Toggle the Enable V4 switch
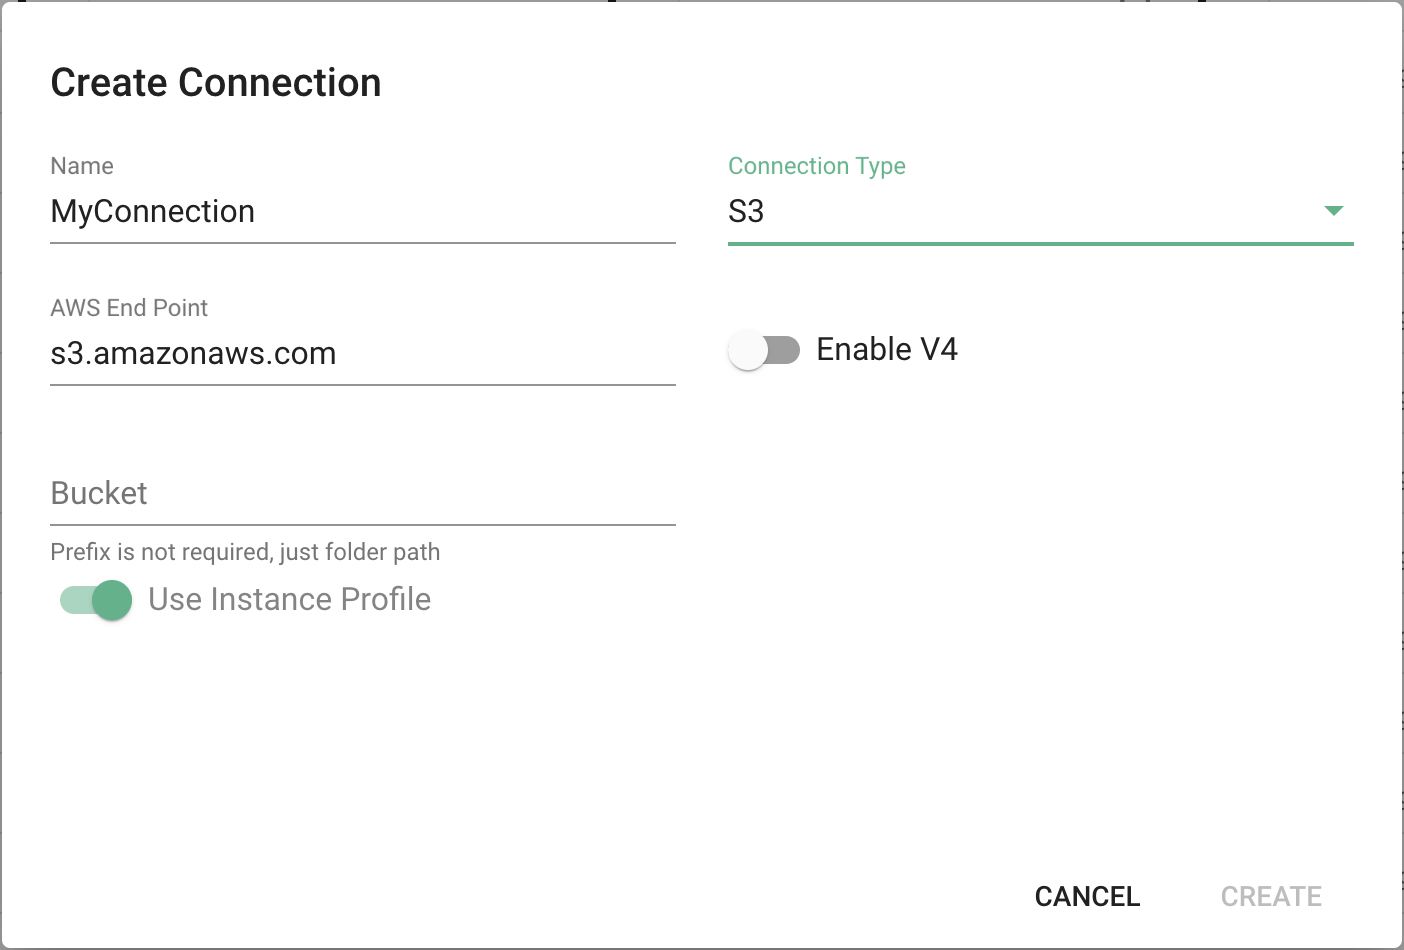Viewport: 1404px width, 950px height. coord(764,350)
